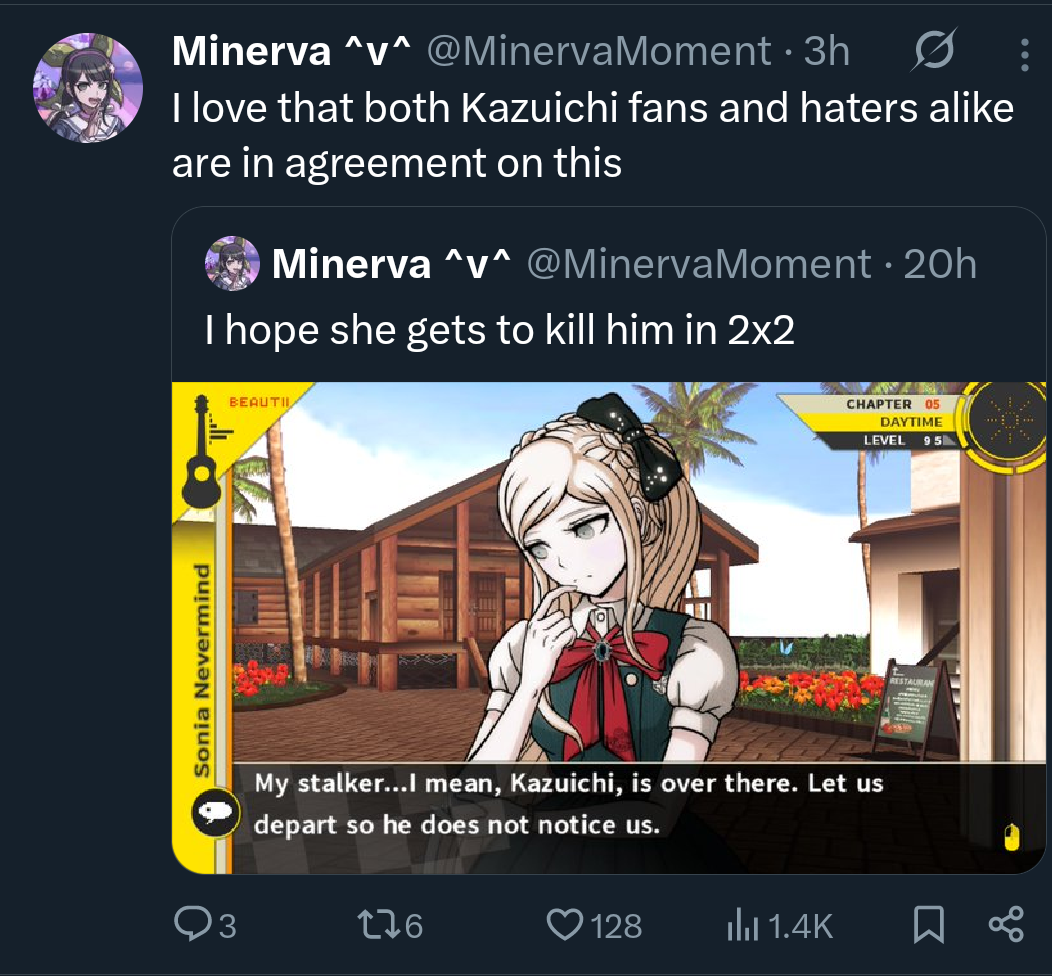Viewport: 1052px width, 976px height.
Task: Open the 3h timestamp link
Action: pyautogui.click(x=827, y=51)
